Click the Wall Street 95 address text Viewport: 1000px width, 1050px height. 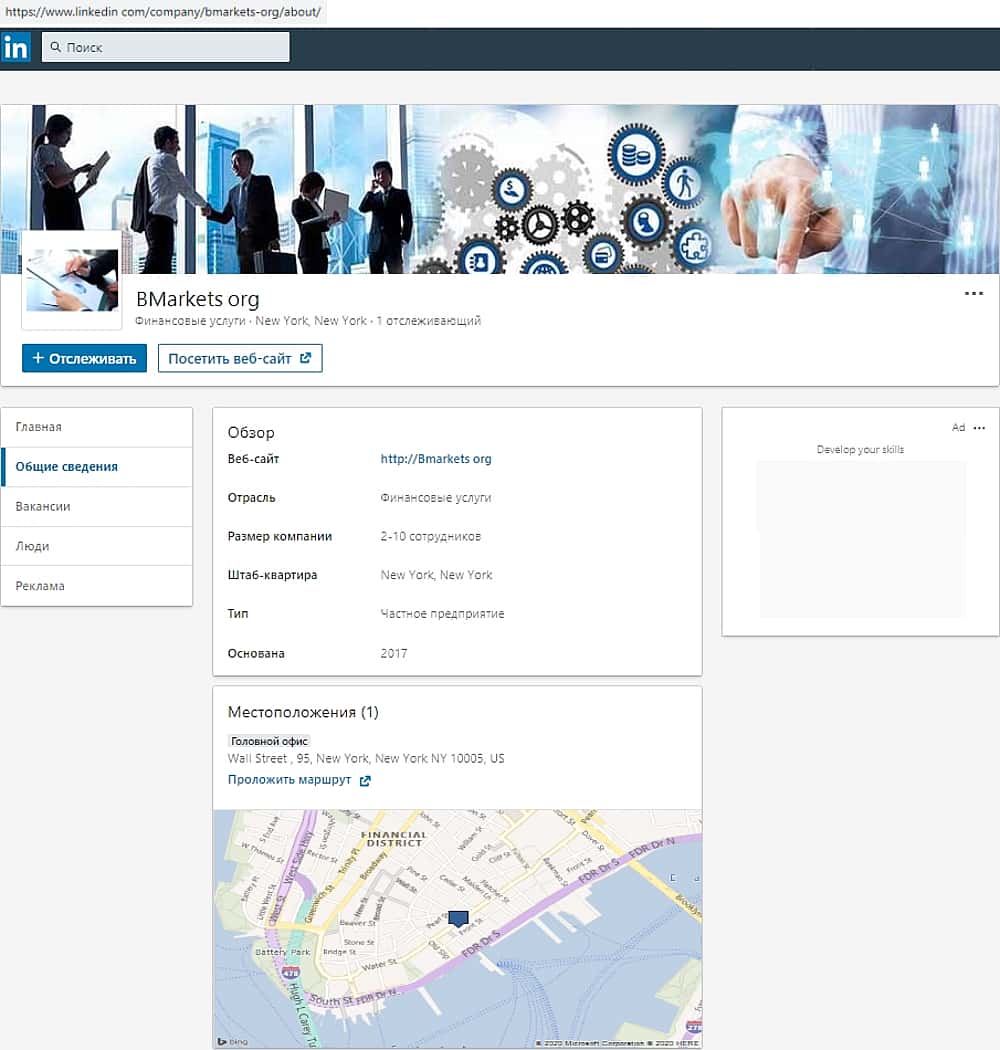point(366,758)
